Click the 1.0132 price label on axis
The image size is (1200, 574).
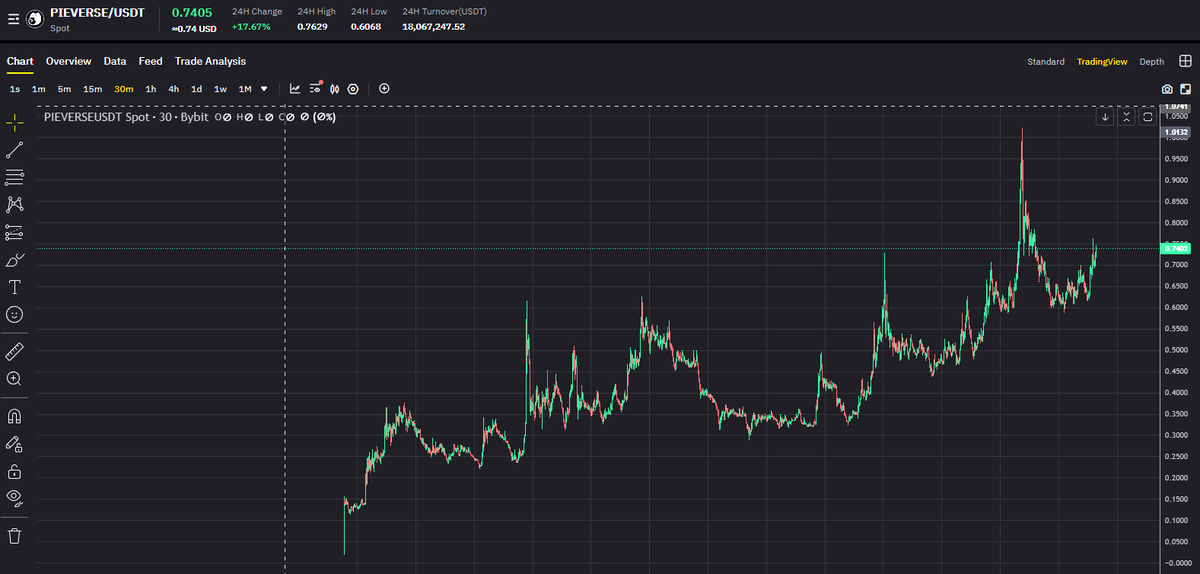click(1176, 132)
